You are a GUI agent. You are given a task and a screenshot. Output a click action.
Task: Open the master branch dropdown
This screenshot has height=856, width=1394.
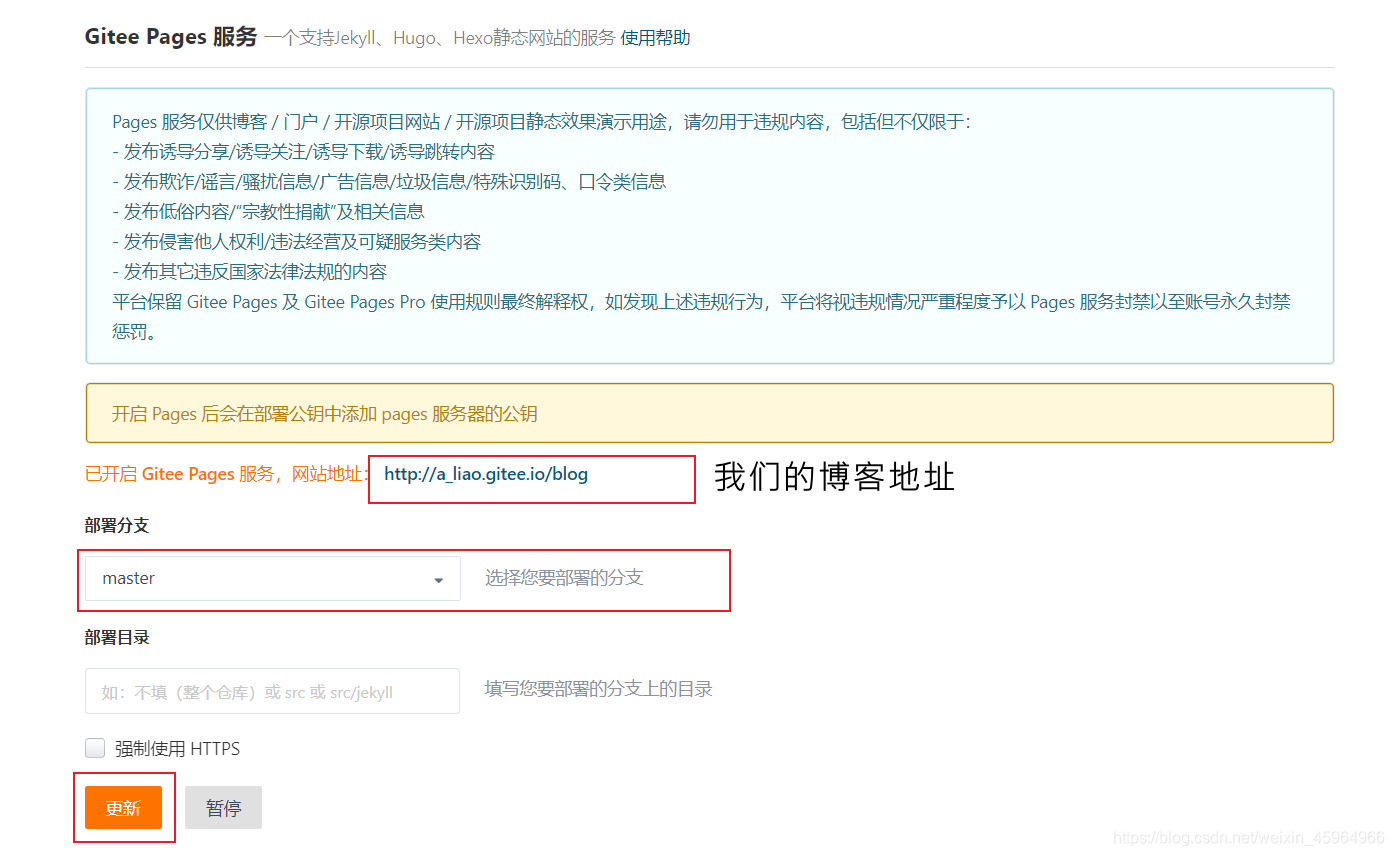coord(273,579)
